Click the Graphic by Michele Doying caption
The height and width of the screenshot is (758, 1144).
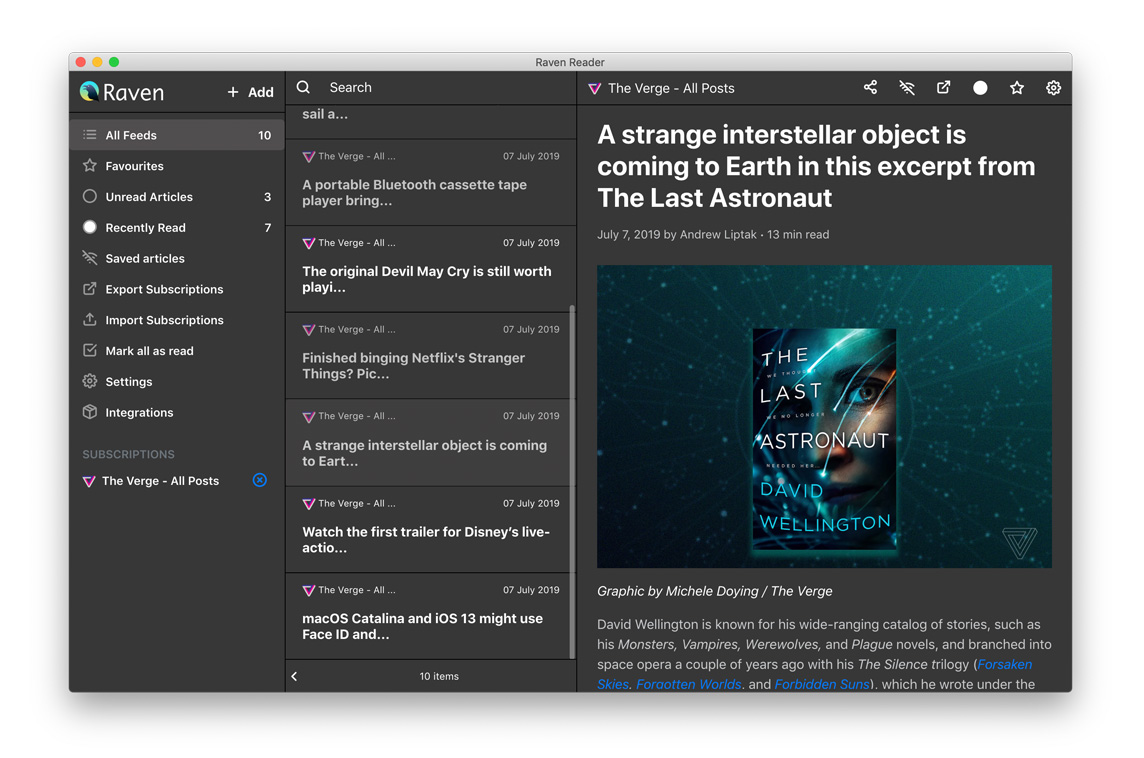pyautogui.click(x=715, y=591)
